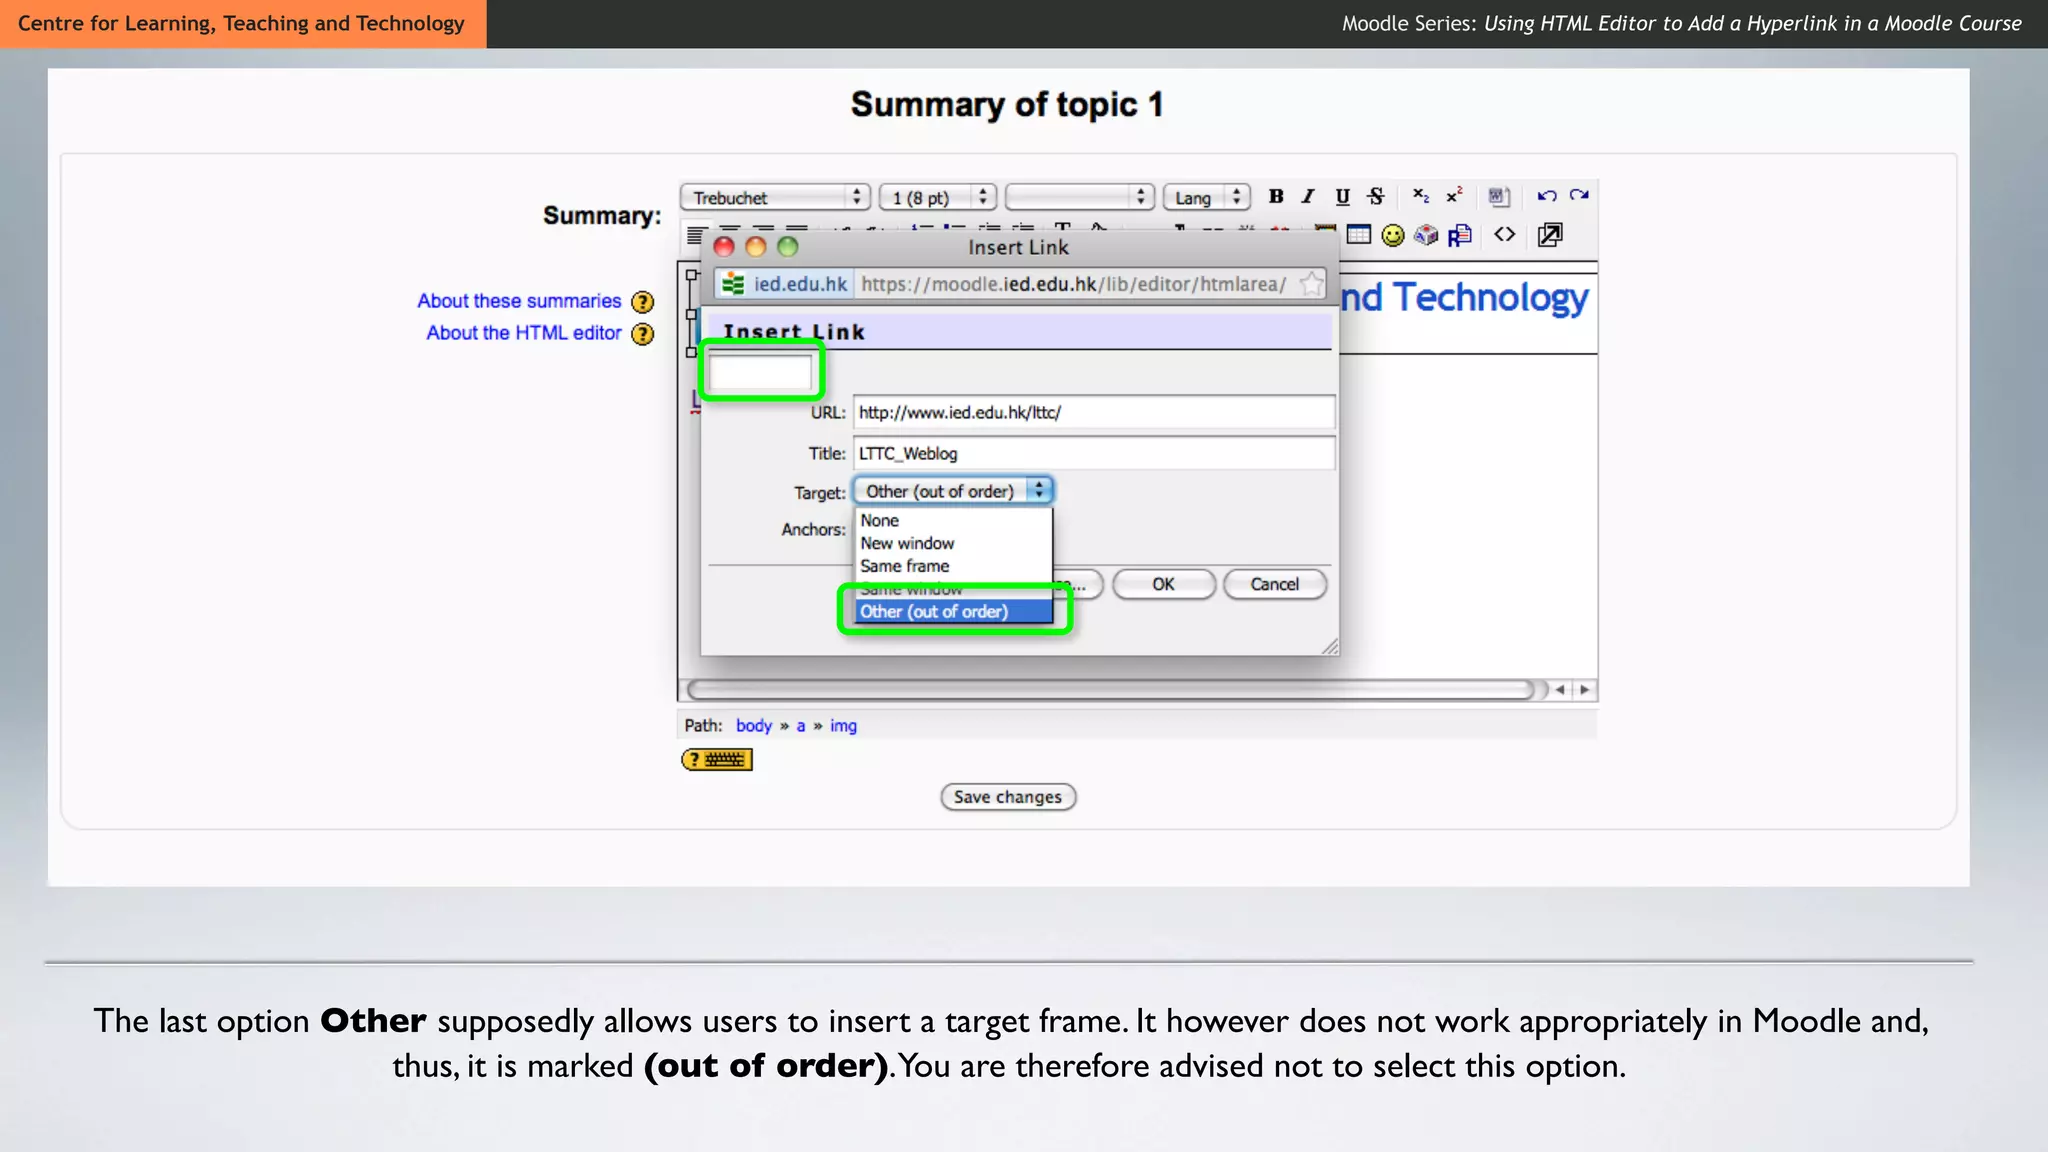
Task: Click img in the Path breadcrumb
Action: (843, 726)
